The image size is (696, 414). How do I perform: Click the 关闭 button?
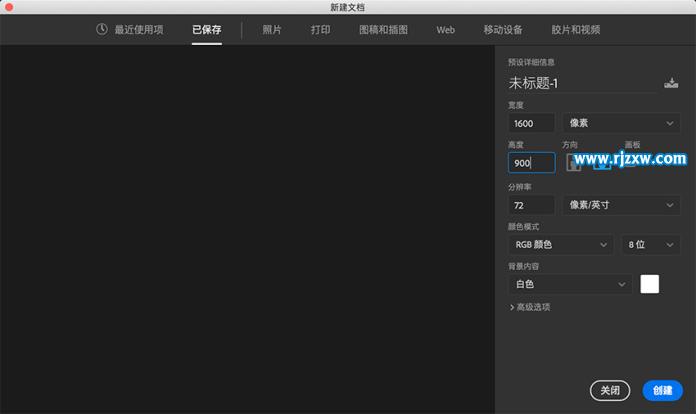point(610,390)
